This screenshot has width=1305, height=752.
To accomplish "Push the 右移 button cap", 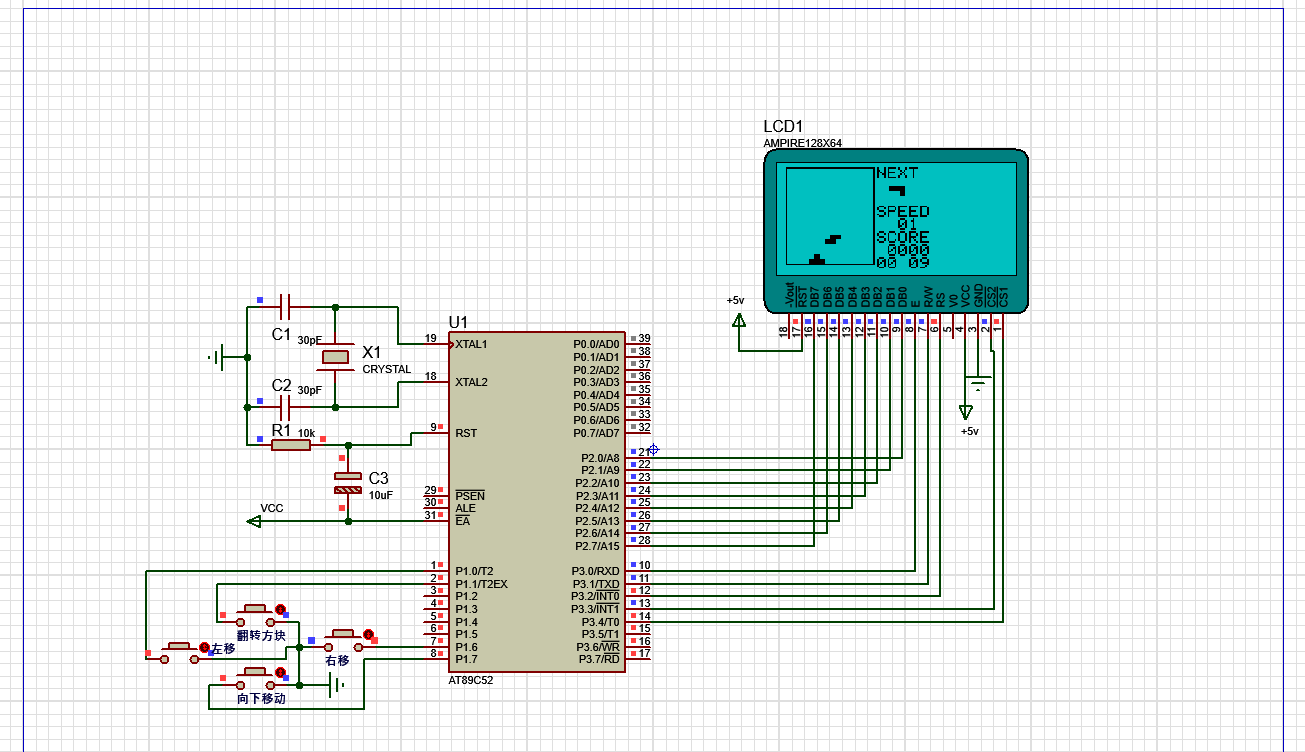I will coord(342,634).
